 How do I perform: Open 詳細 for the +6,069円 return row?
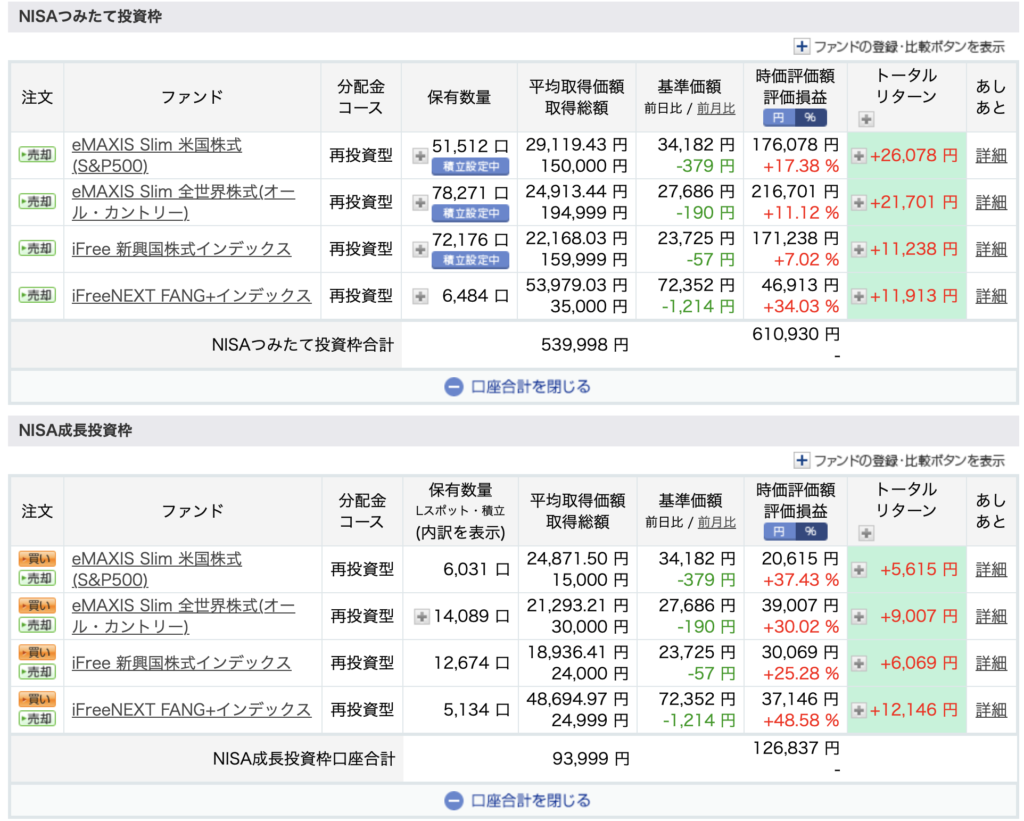pyautogui.click(x=991, y=664)
